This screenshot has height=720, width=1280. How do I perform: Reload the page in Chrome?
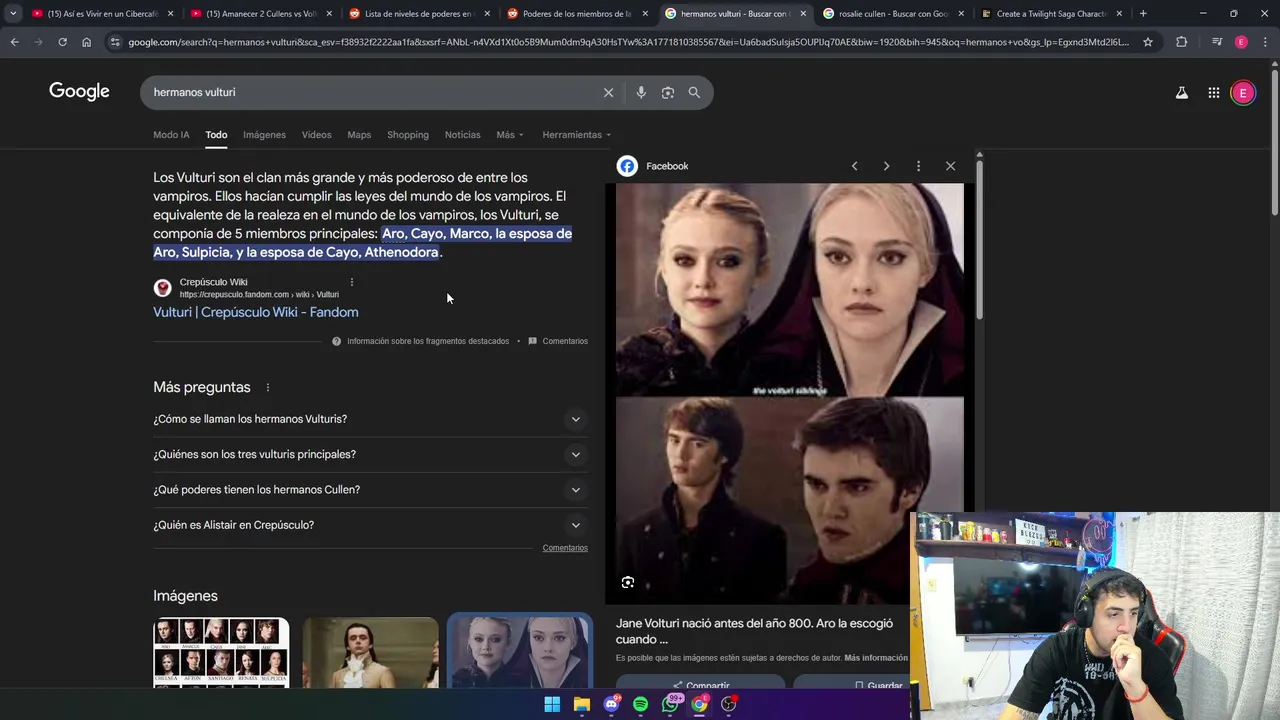click(x=62, y=42)
